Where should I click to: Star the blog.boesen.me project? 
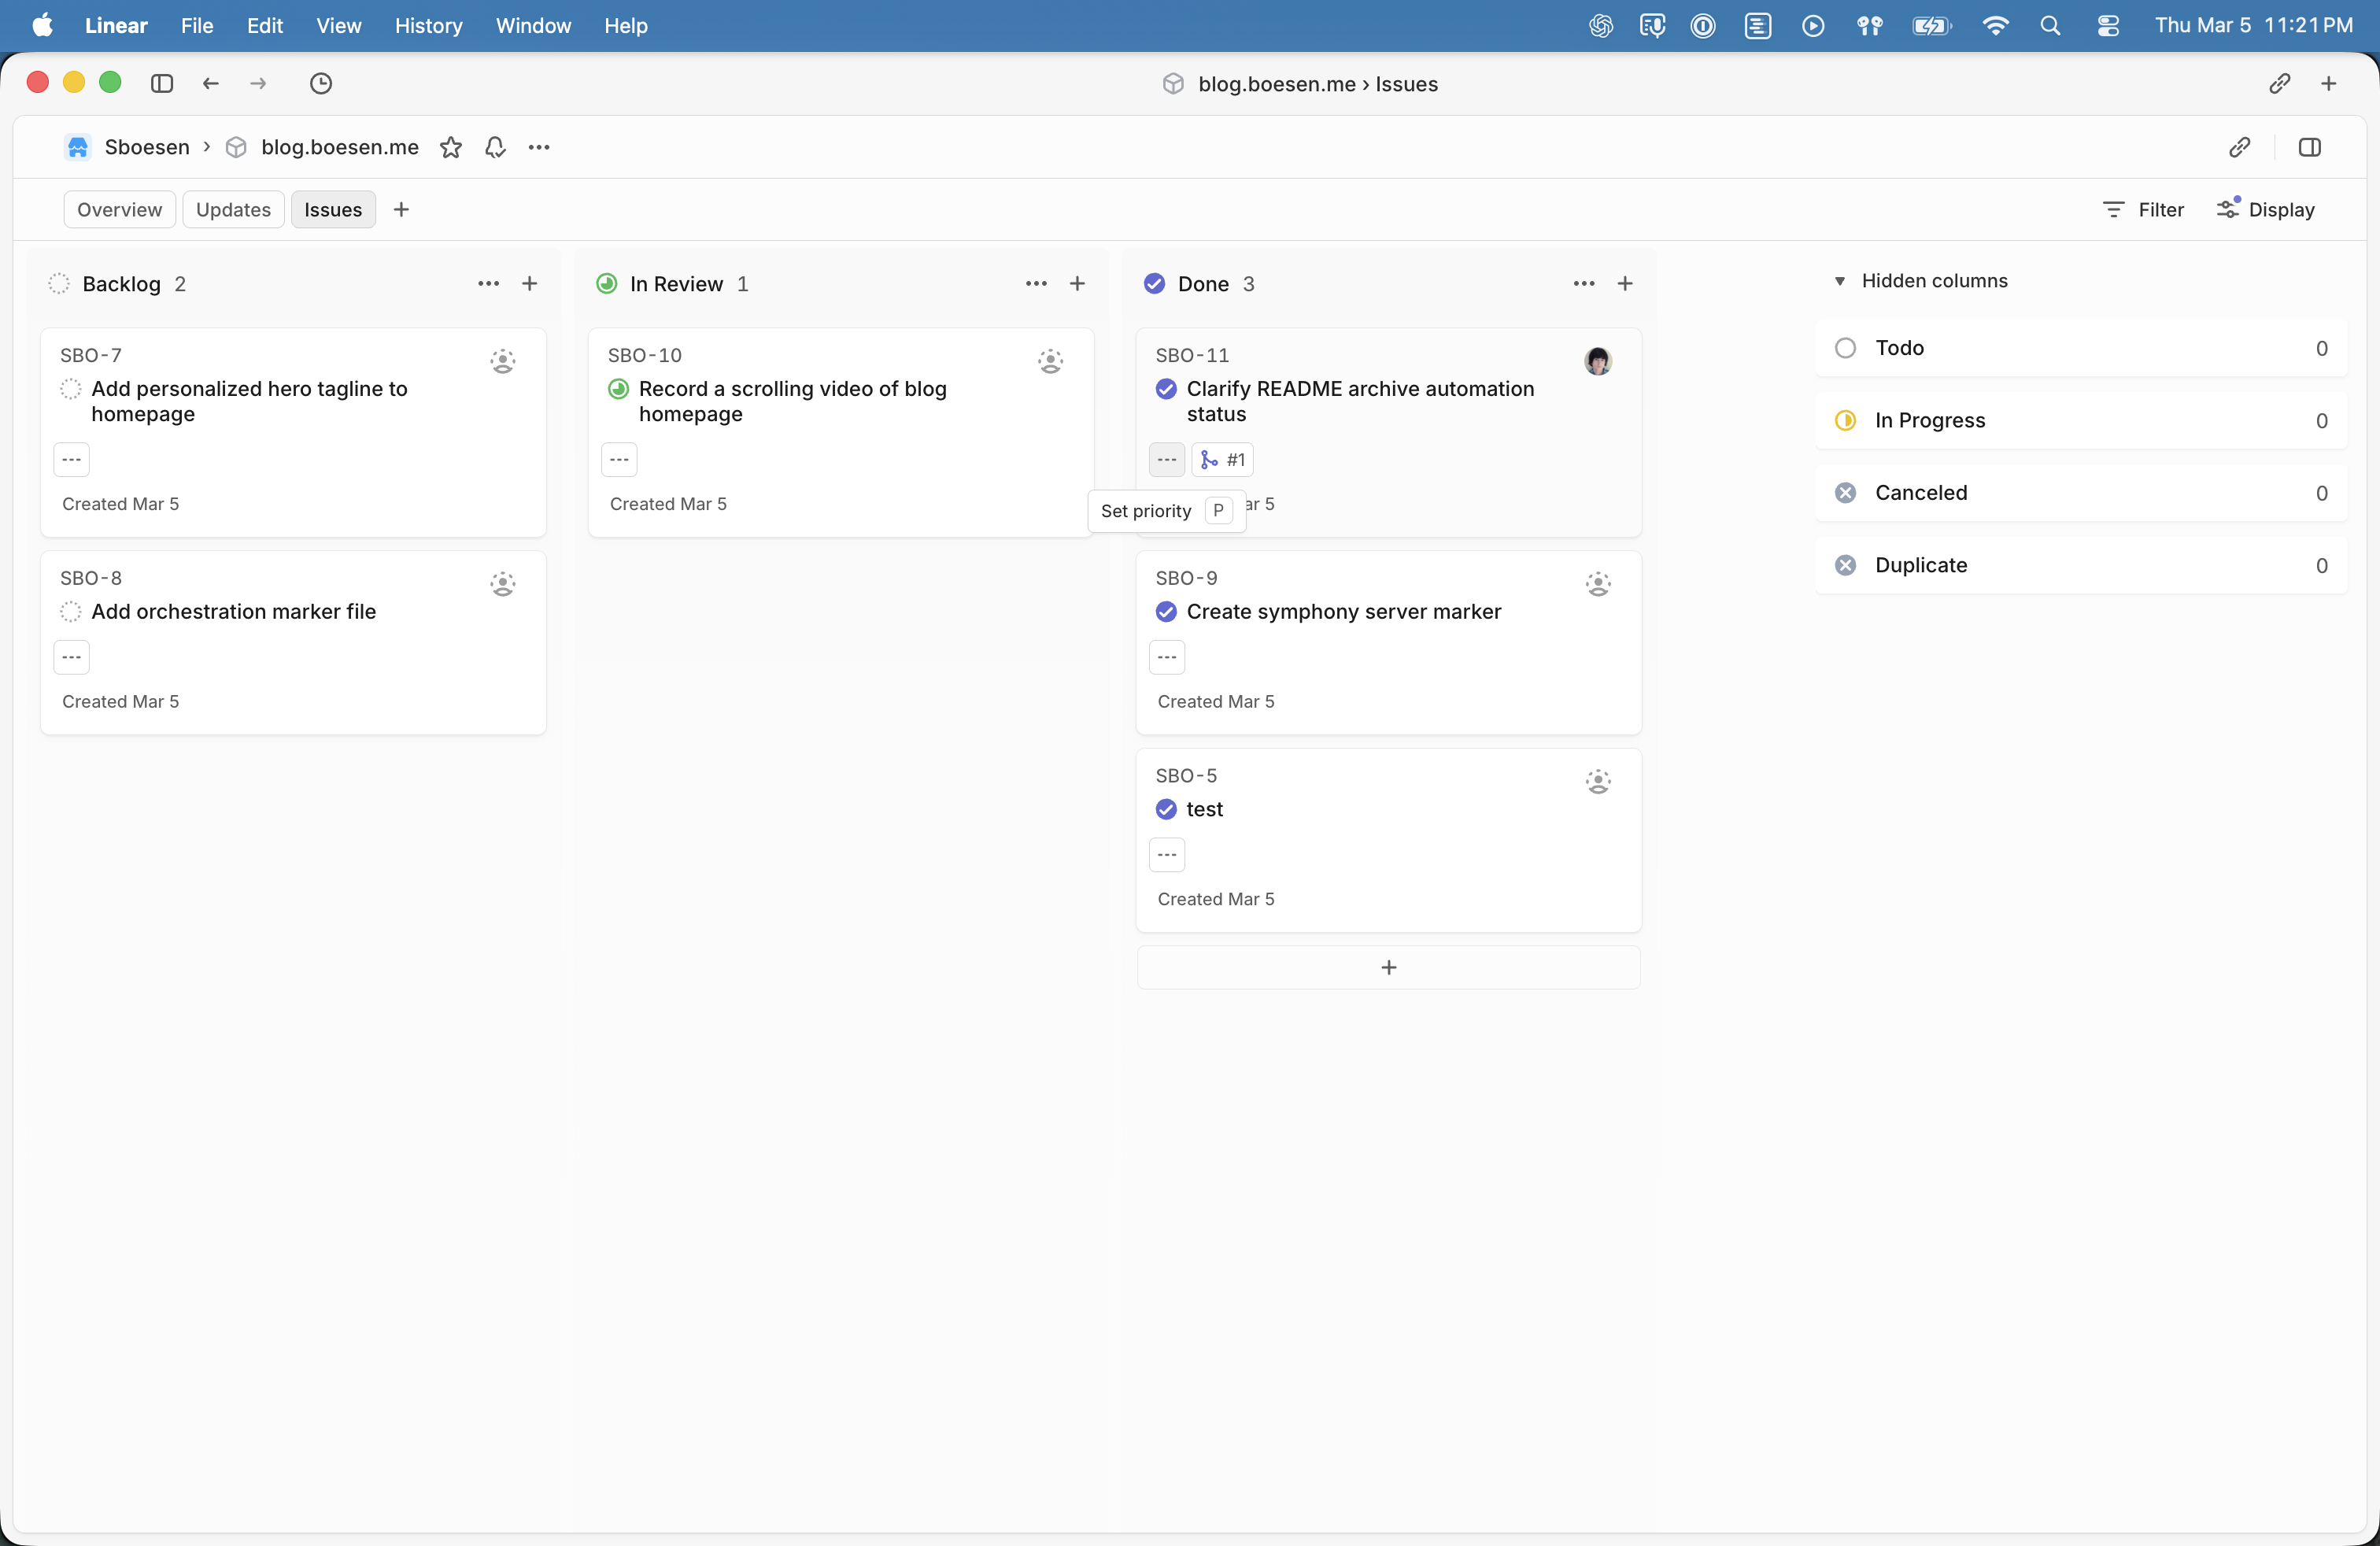[450, 147]
